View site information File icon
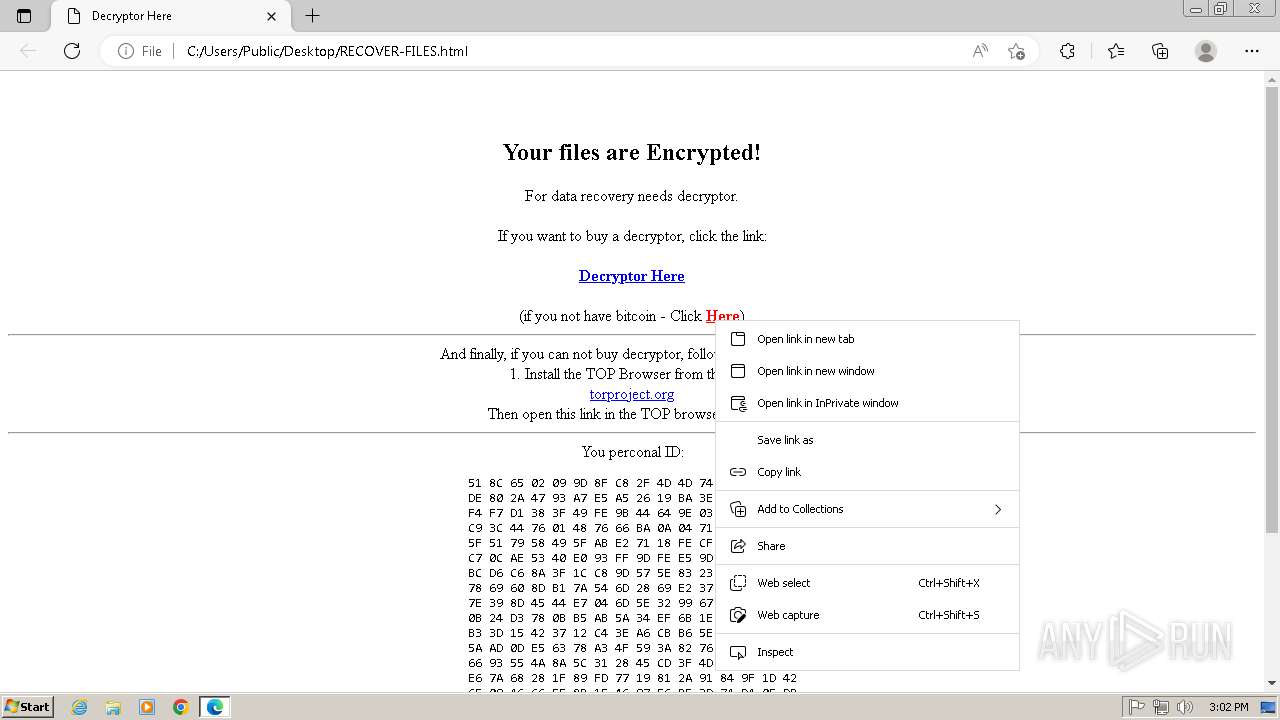 pyautogui.click(x=140, y=51)
